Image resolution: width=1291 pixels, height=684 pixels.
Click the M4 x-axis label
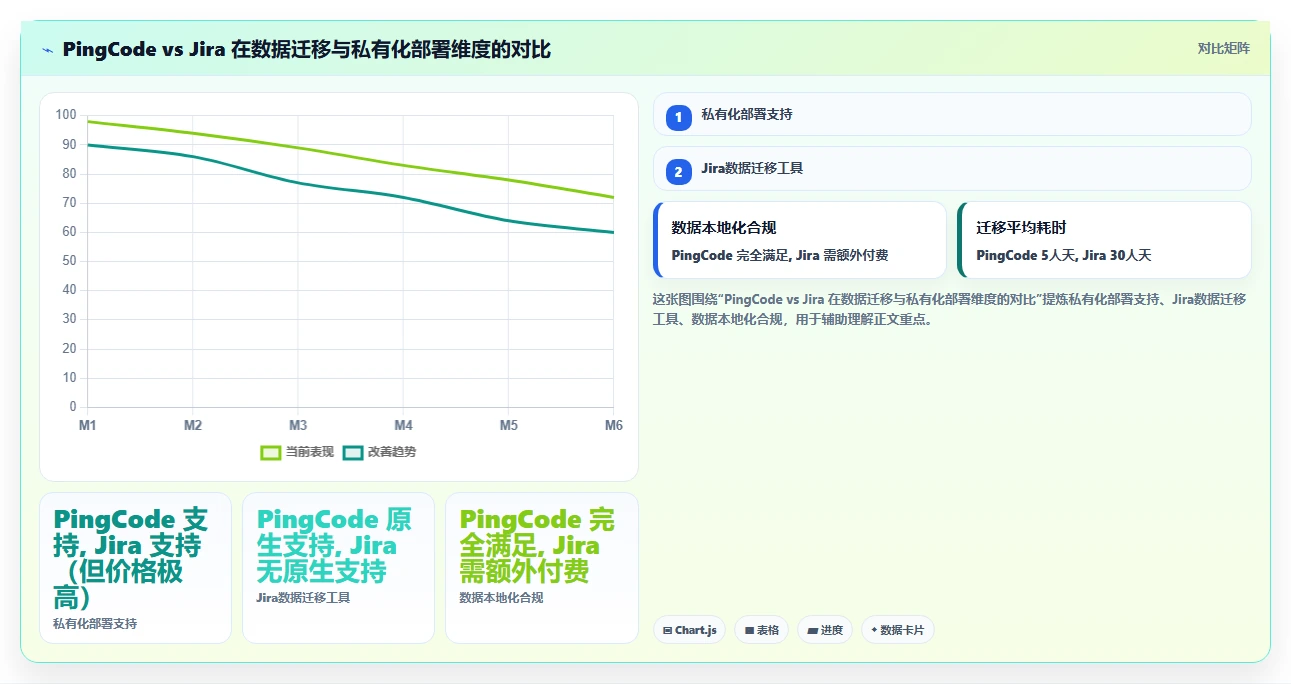(403, 425)
